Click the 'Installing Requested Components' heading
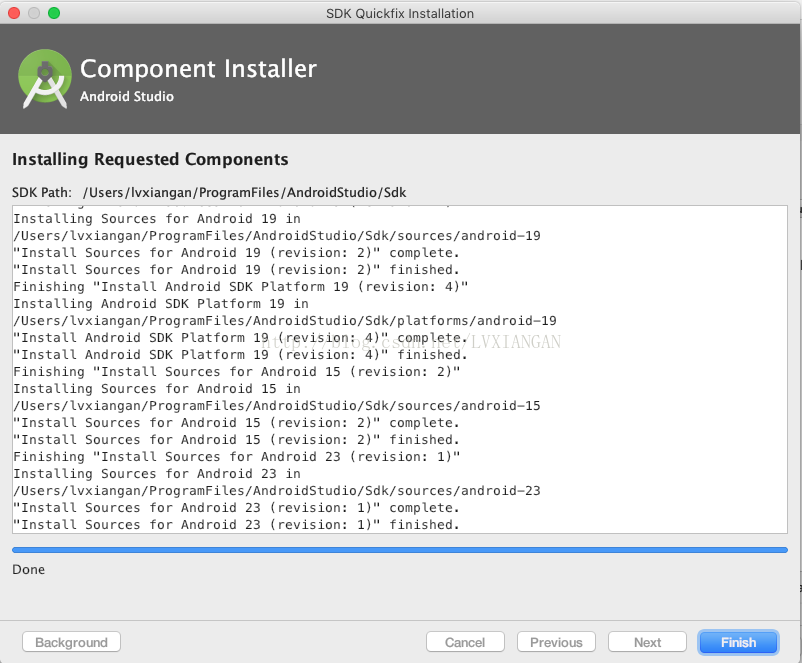 pyautogui.click(x=150, y=159)
